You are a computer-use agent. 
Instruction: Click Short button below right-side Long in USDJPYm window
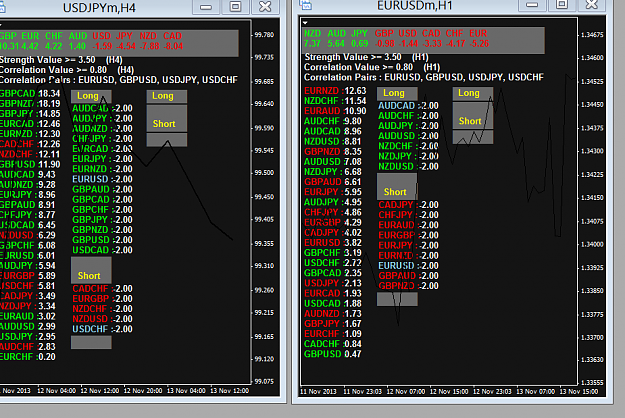tap(167, 118)
